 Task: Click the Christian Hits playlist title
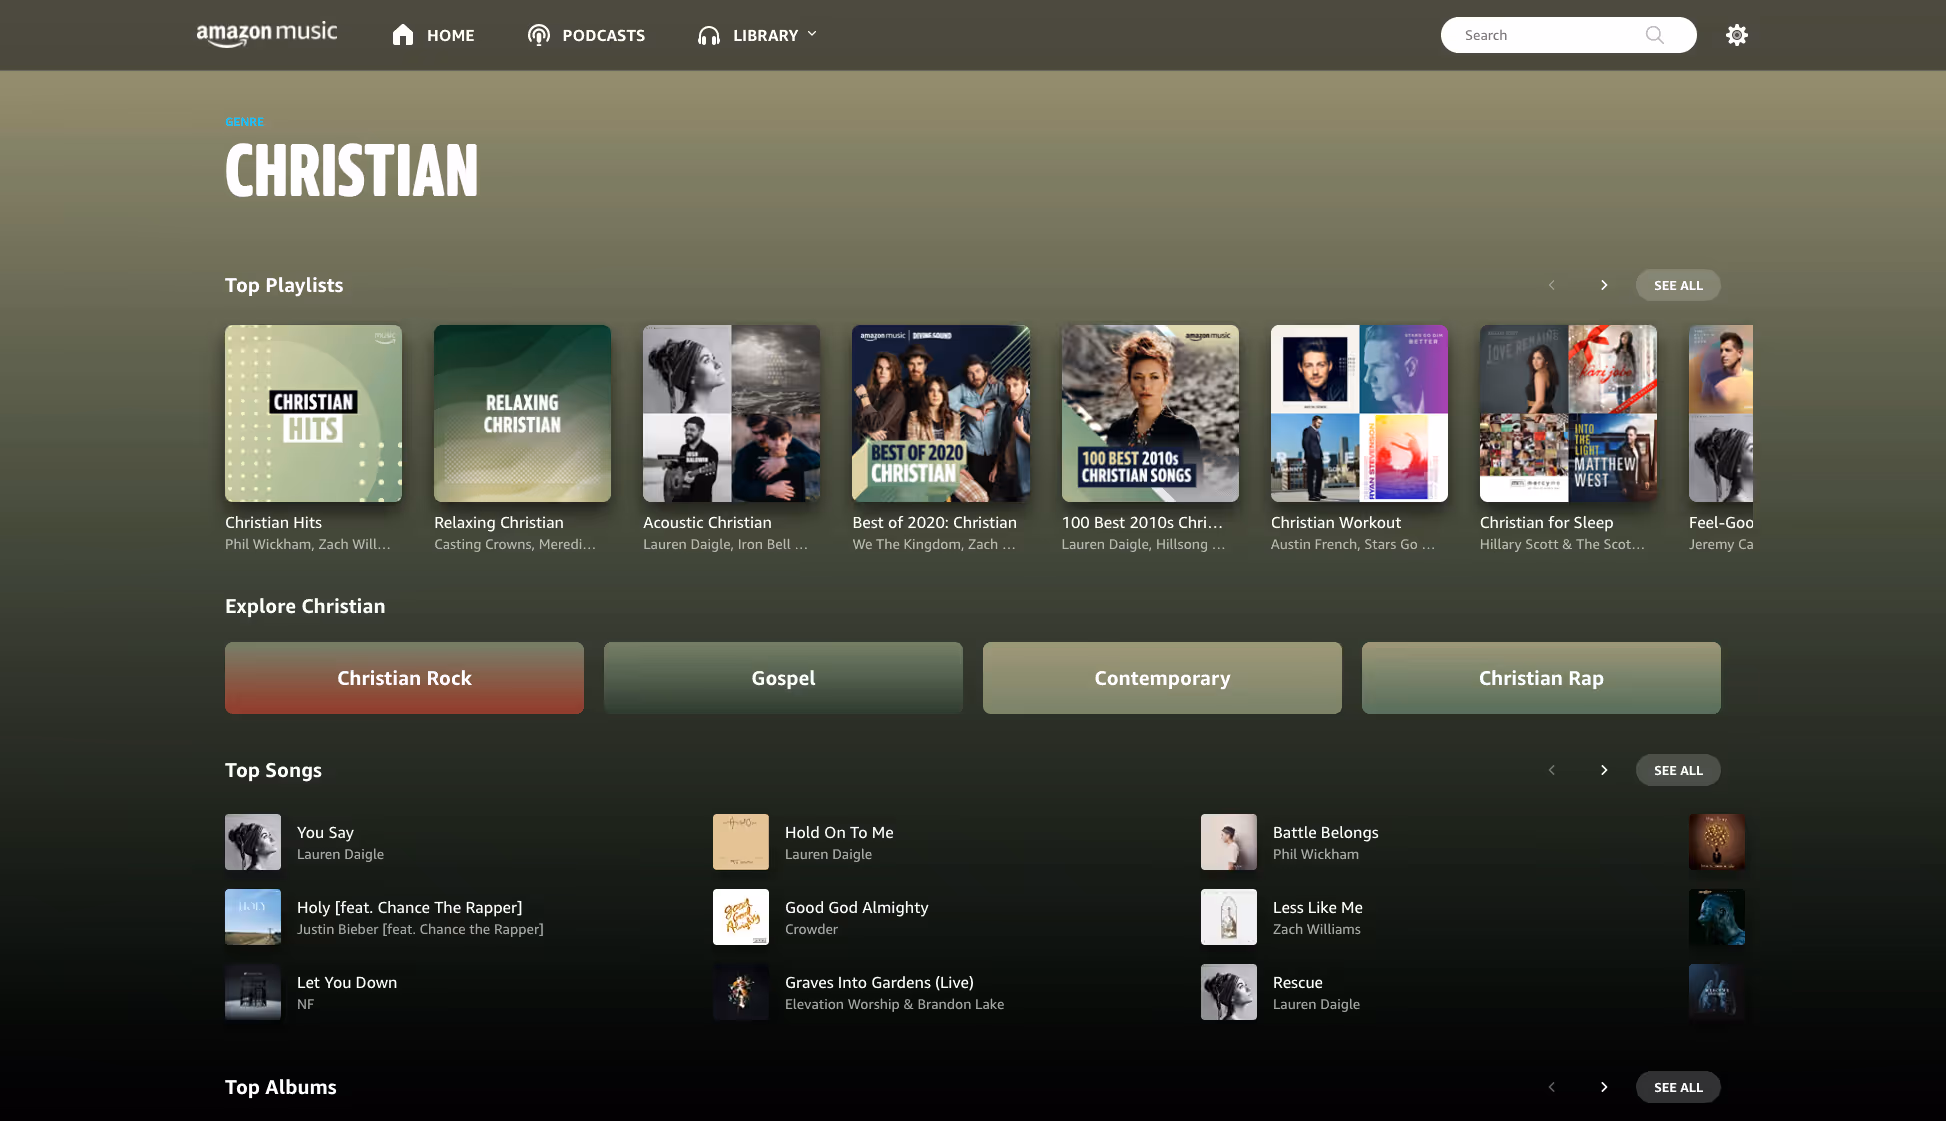[273, 522]
